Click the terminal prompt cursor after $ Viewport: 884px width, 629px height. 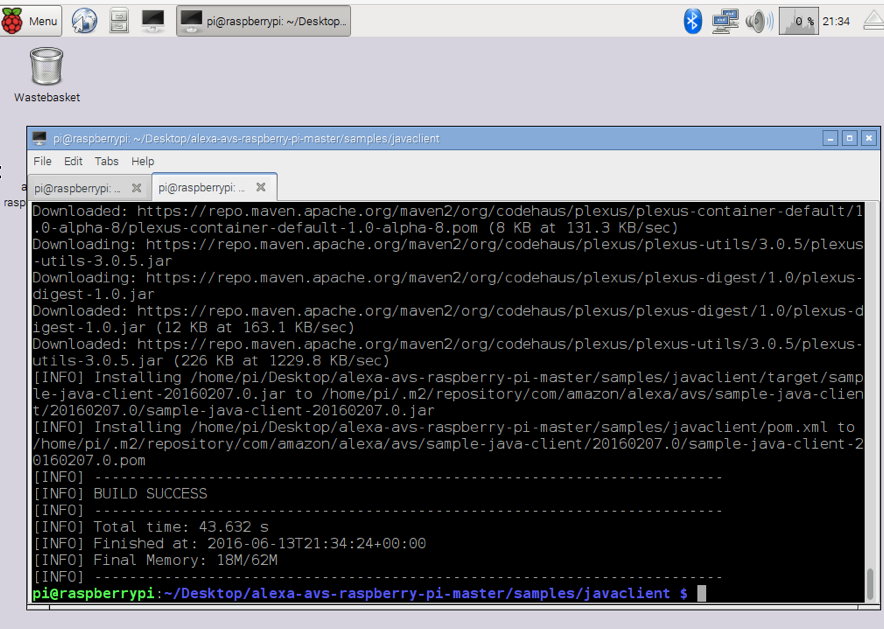pos(701,593)
